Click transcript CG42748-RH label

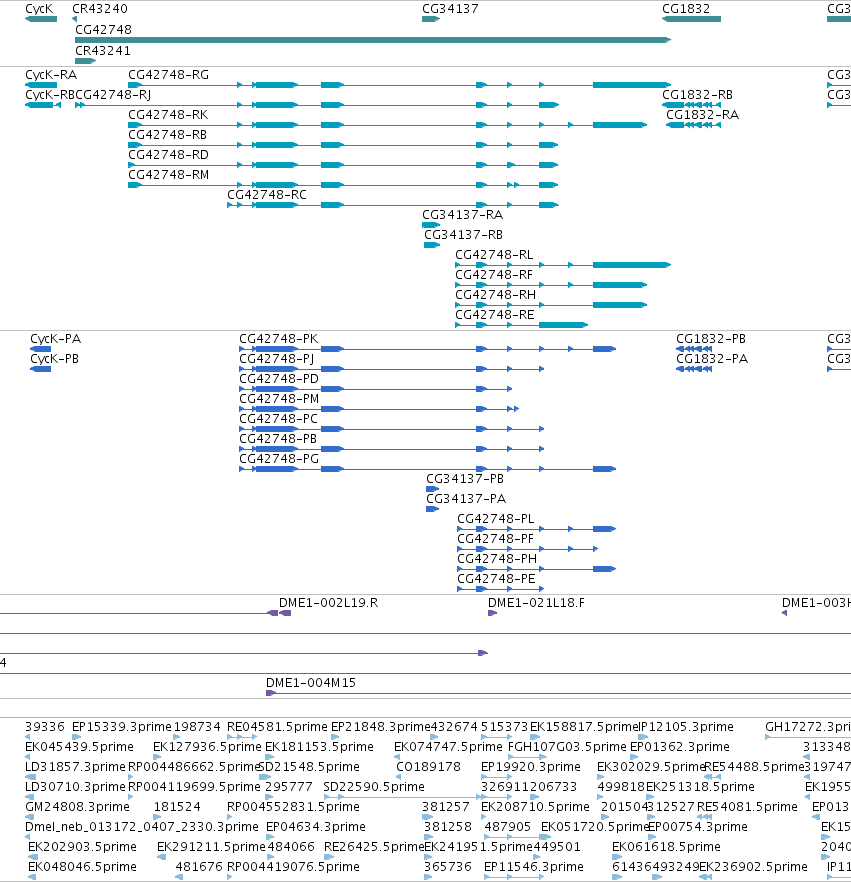tap(496, 295)
